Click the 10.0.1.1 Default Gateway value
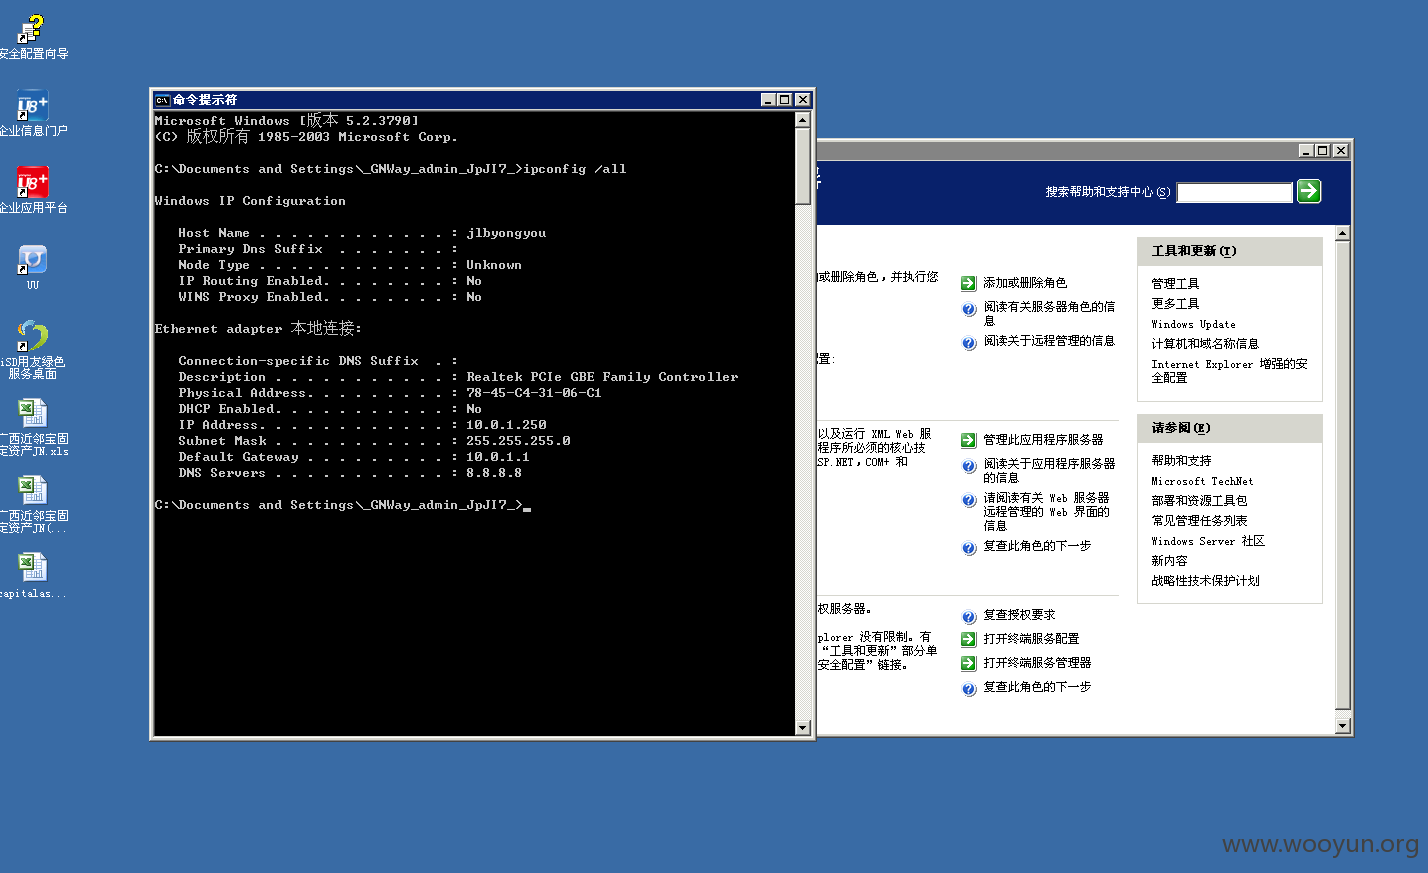 click(x=498, y=457)
